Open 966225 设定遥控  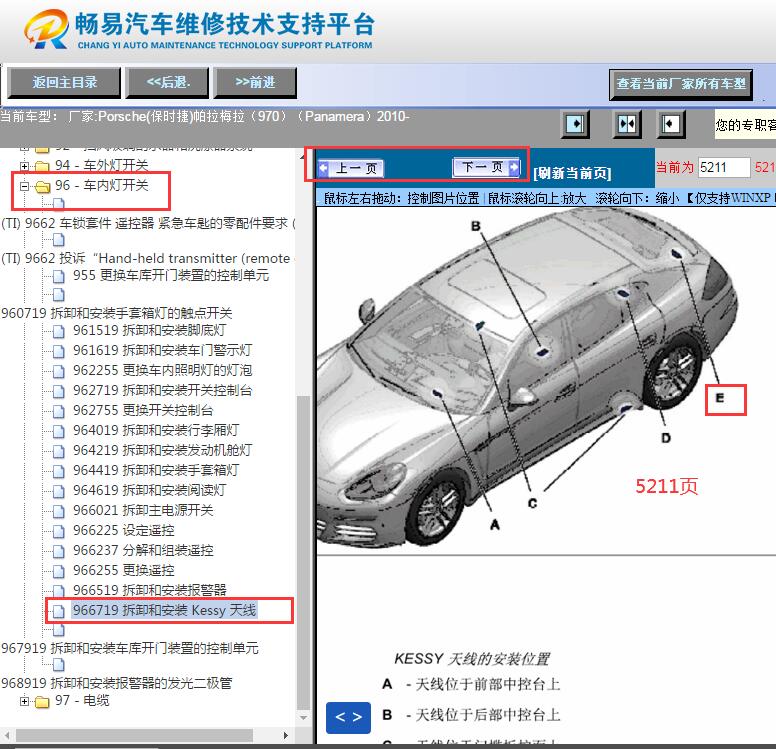tap(124, 530)
